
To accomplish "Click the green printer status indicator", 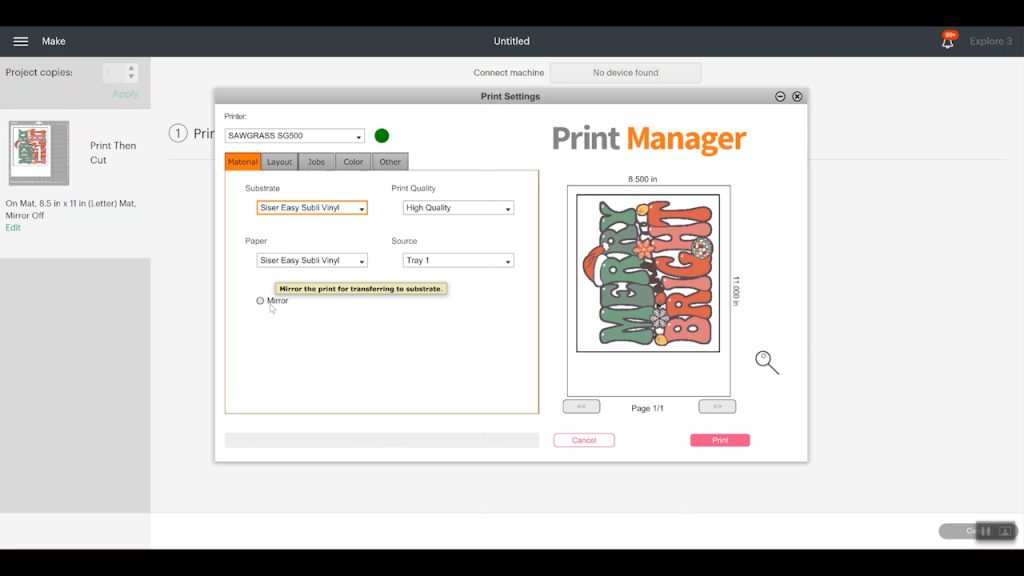I will tap(381, 136).
